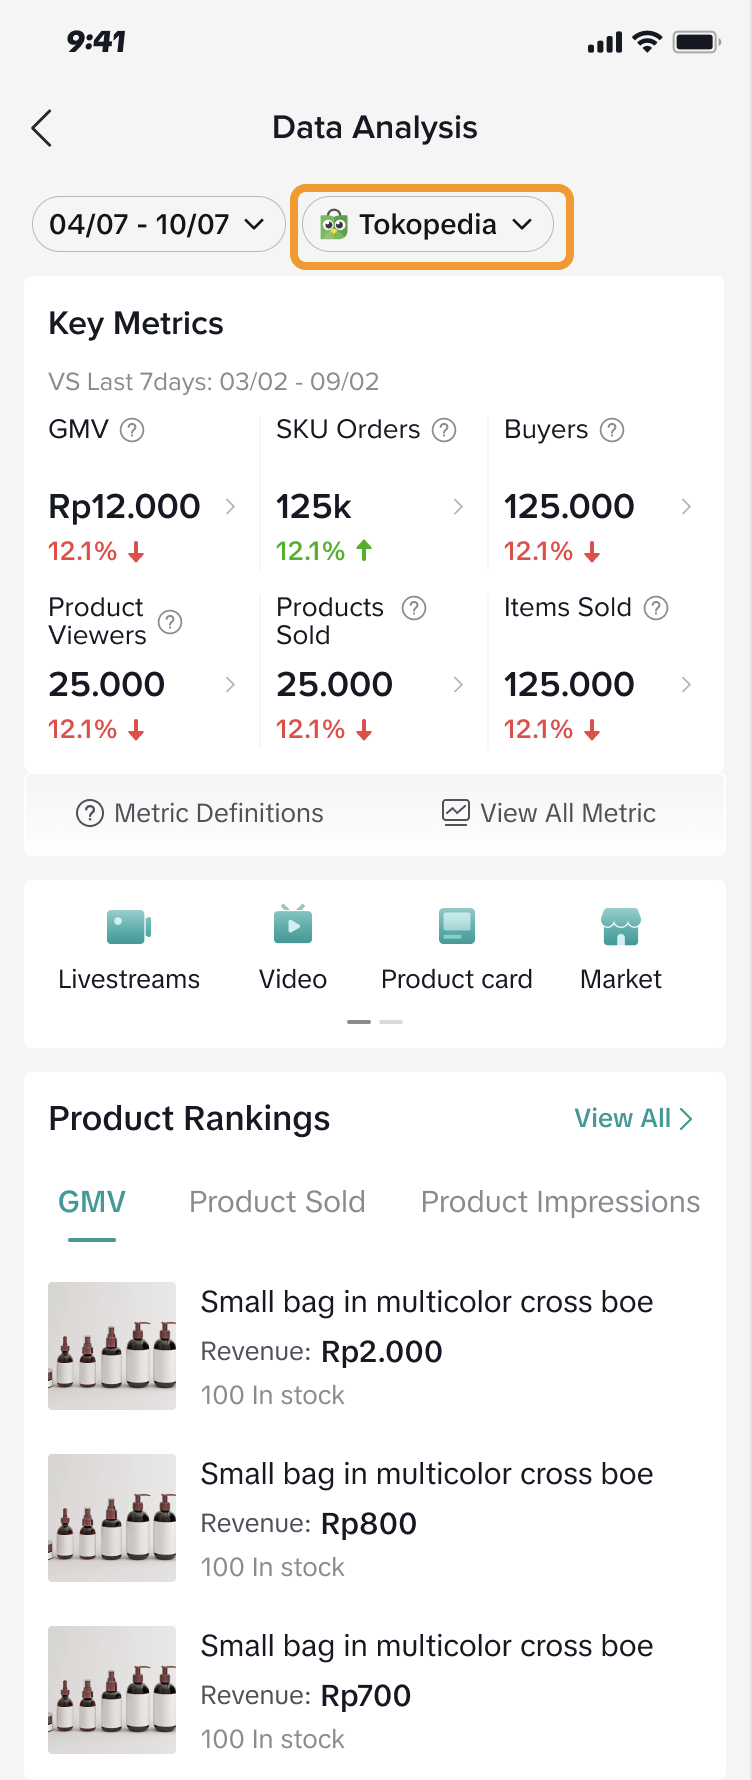Tap the Buyers help question icon
This screenshot has height=1780, width=752.
pos(612,430)
